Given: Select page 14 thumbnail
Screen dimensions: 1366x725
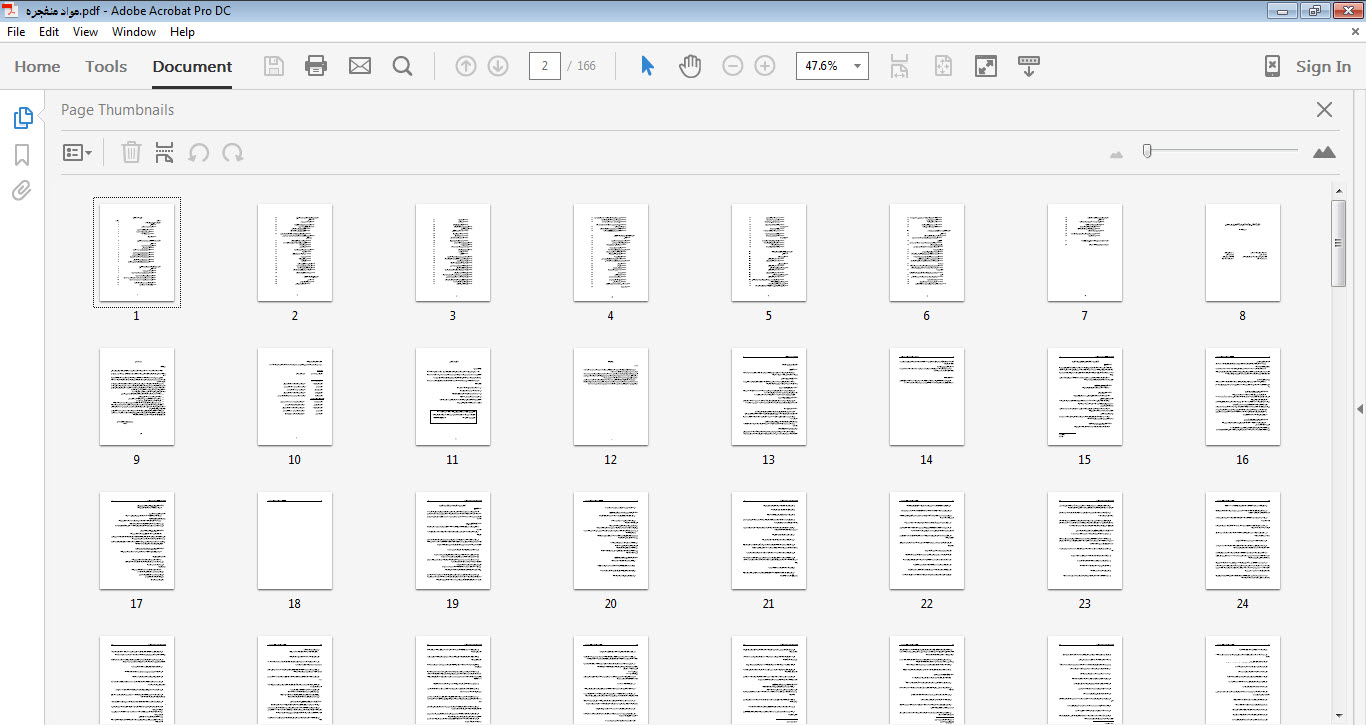Looking at the screenshot, I should click(927, 396).
